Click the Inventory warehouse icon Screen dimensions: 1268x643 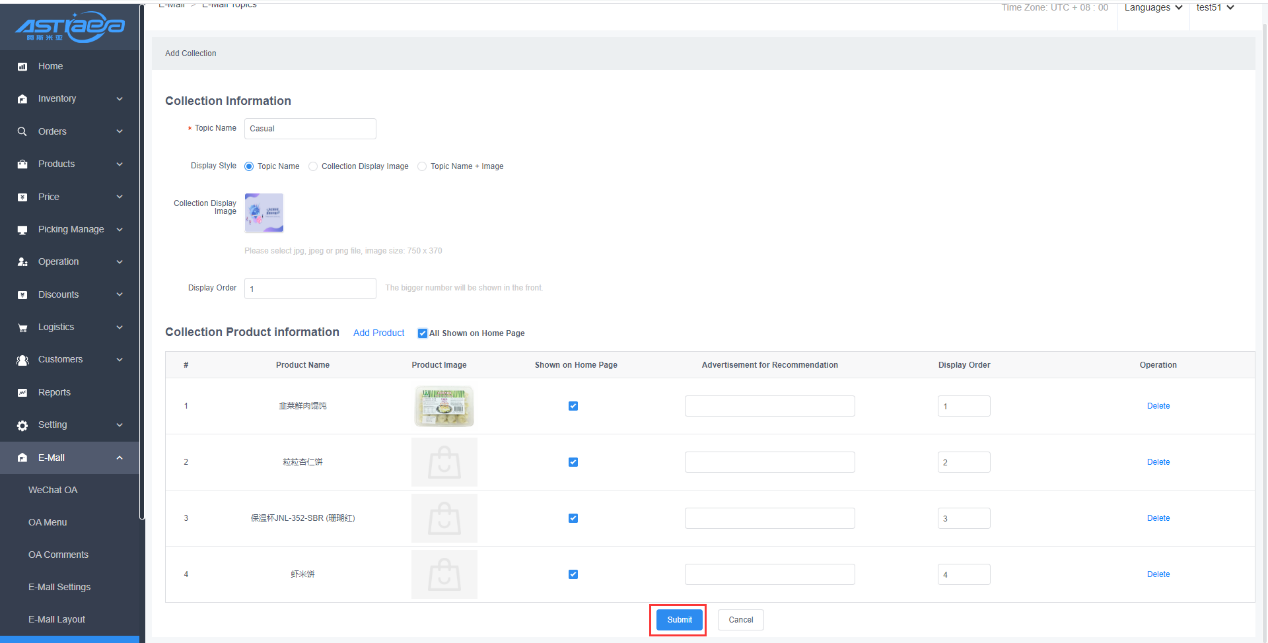(x=22, y=99)
